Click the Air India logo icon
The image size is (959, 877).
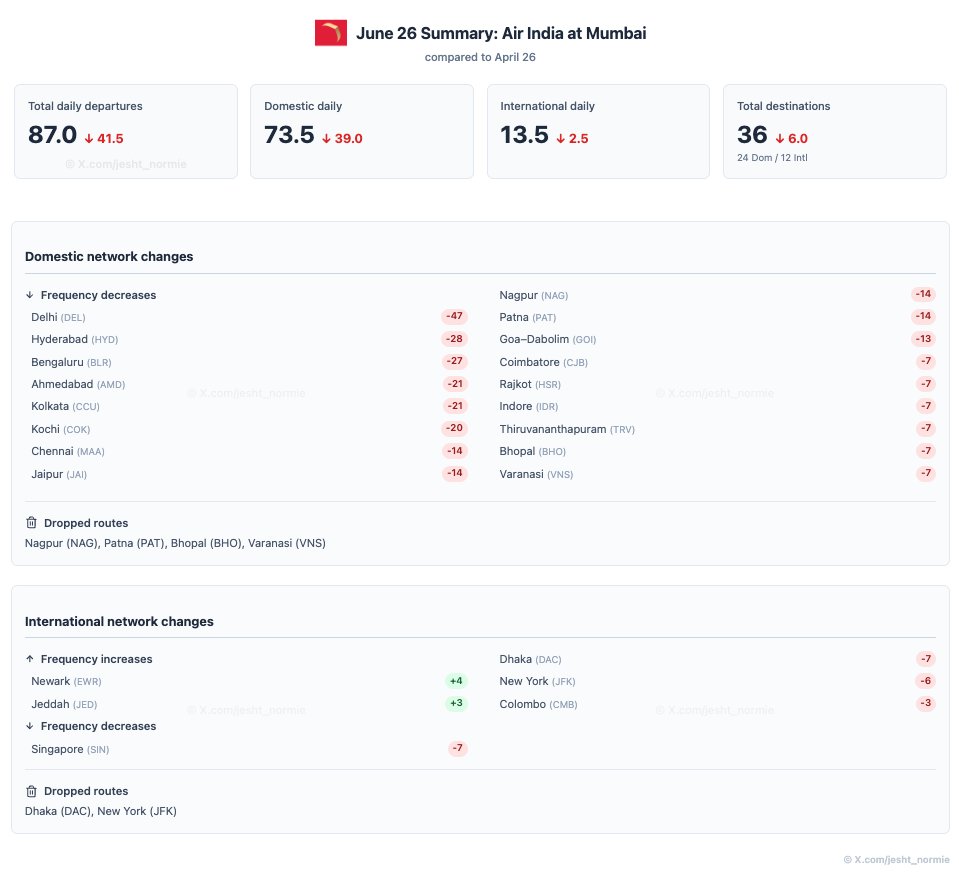331,33
